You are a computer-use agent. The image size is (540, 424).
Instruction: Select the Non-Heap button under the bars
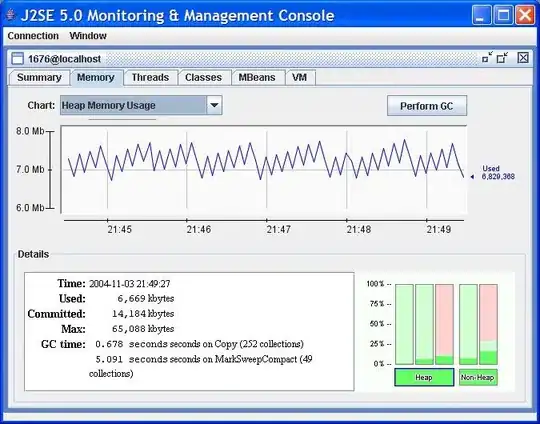tap(478, 377)
